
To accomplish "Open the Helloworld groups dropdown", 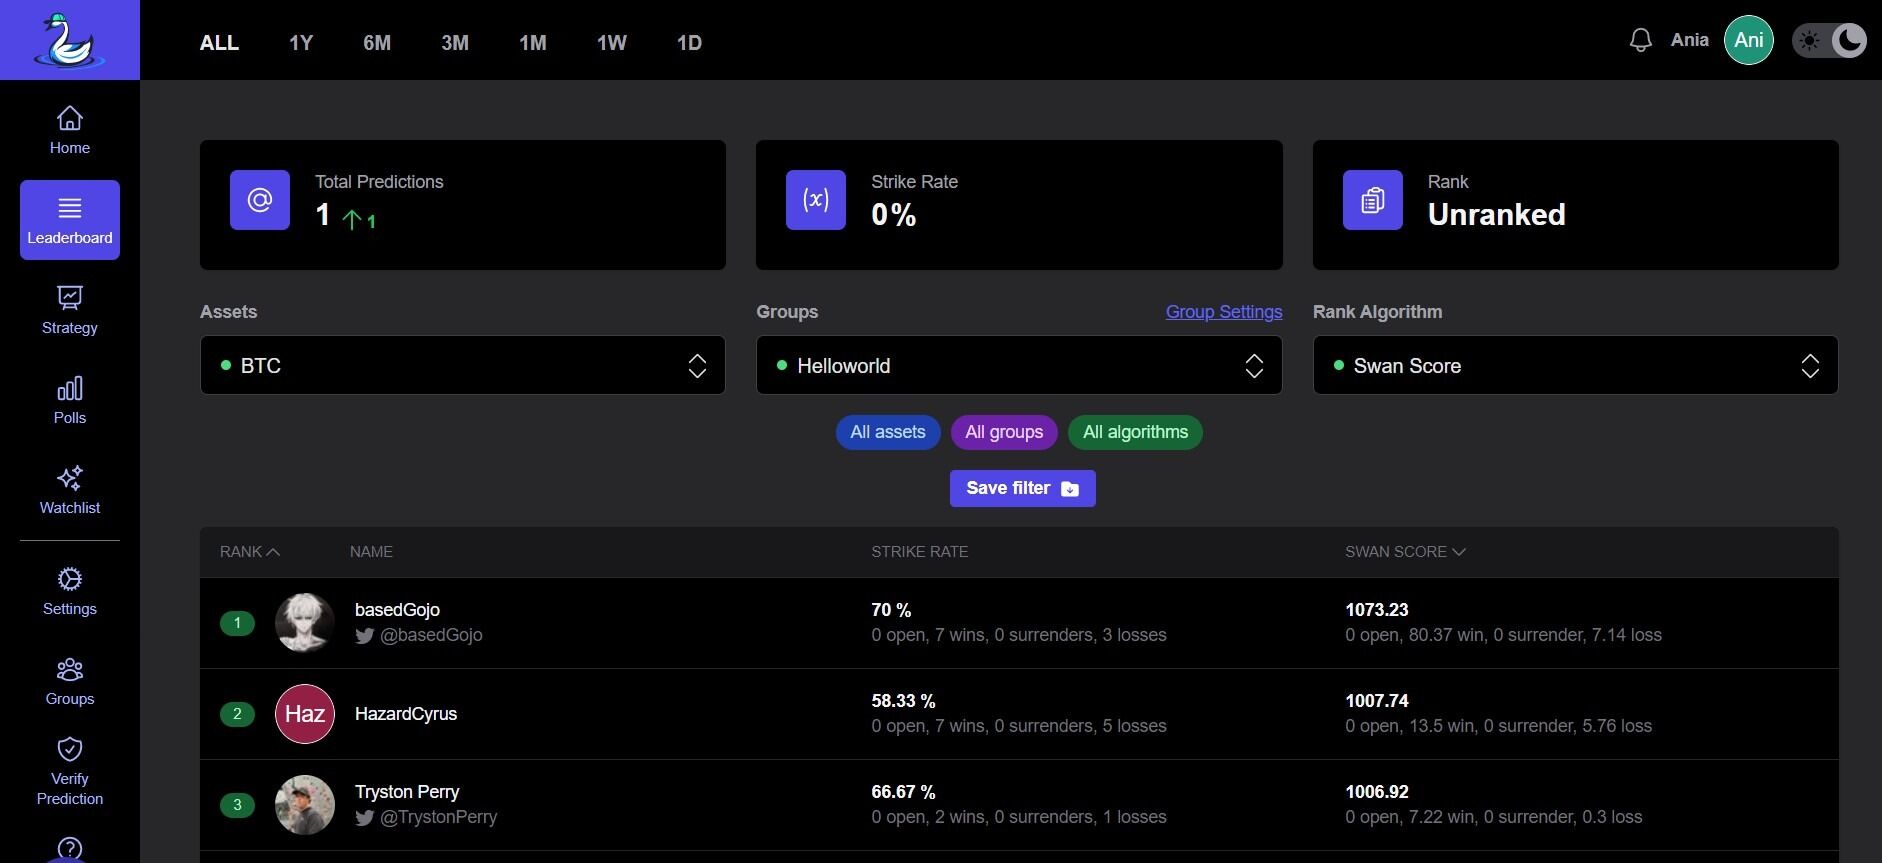I will click(1019, 365).
